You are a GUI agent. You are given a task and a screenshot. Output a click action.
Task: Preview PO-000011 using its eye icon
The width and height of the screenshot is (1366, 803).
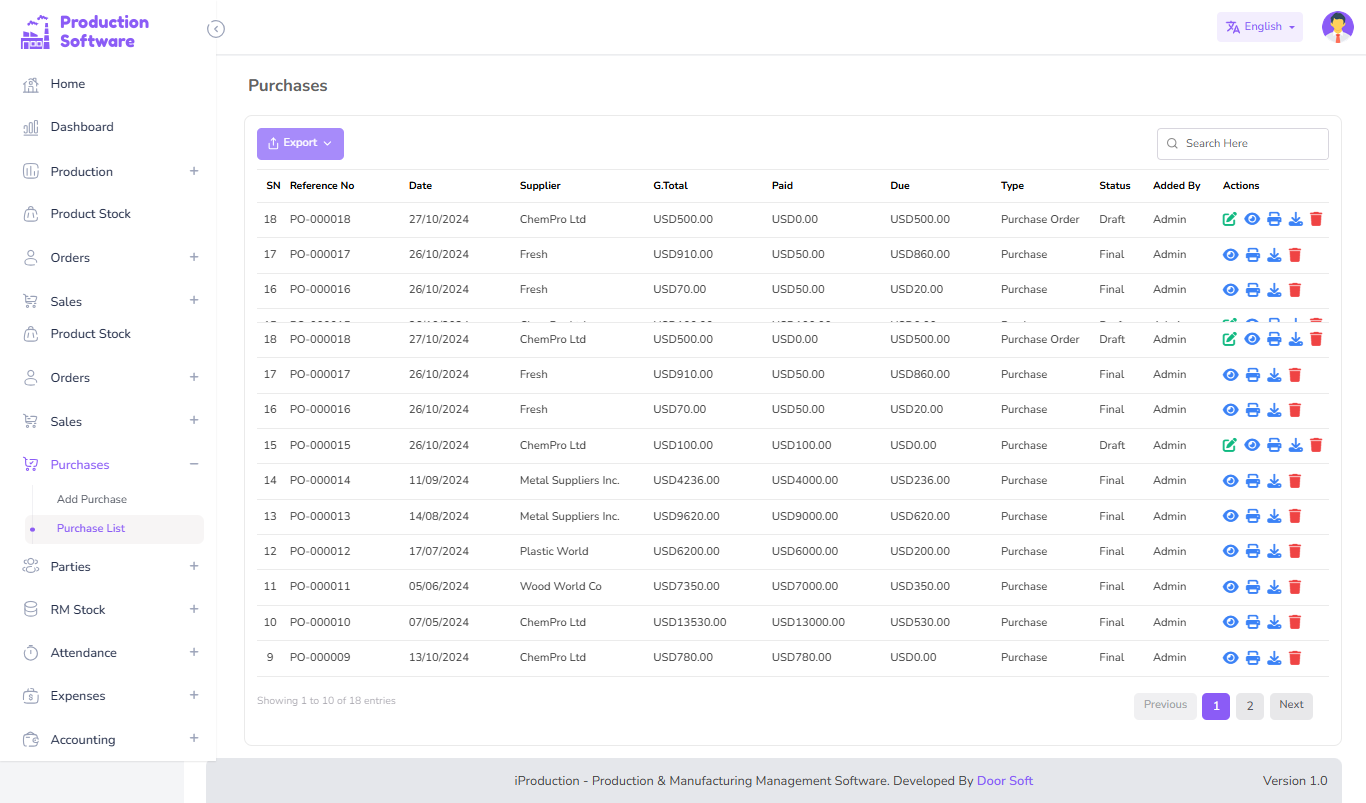(1230, 586)
